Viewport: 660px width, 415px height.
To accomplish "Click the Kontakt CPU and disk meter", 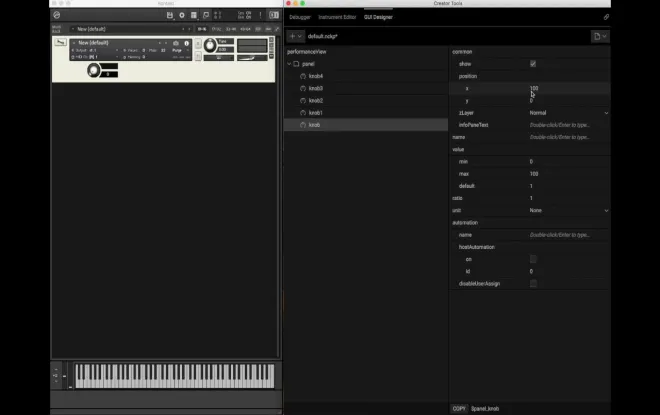I will 245,15.
